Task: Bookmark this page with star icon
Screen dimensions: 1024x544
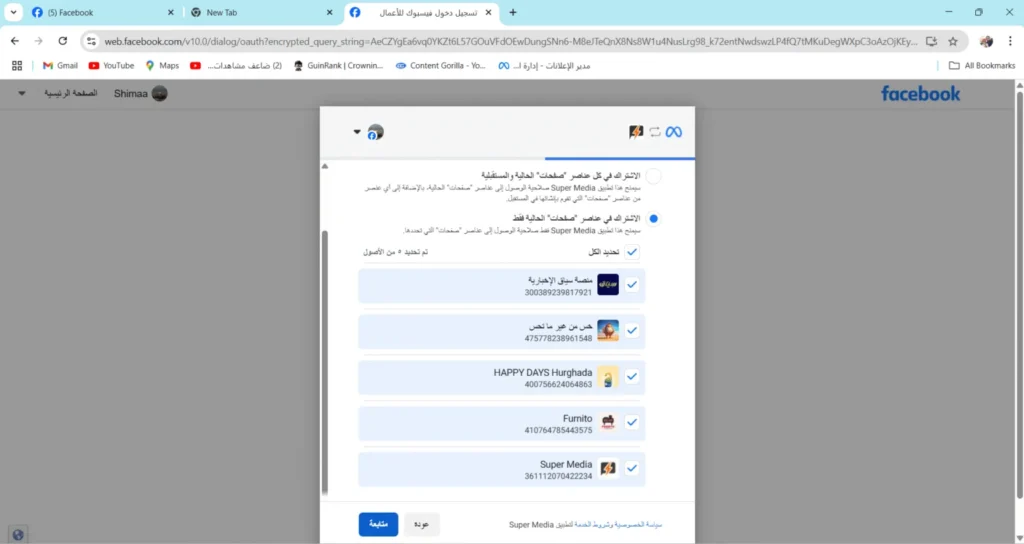Action: point(953,41)
